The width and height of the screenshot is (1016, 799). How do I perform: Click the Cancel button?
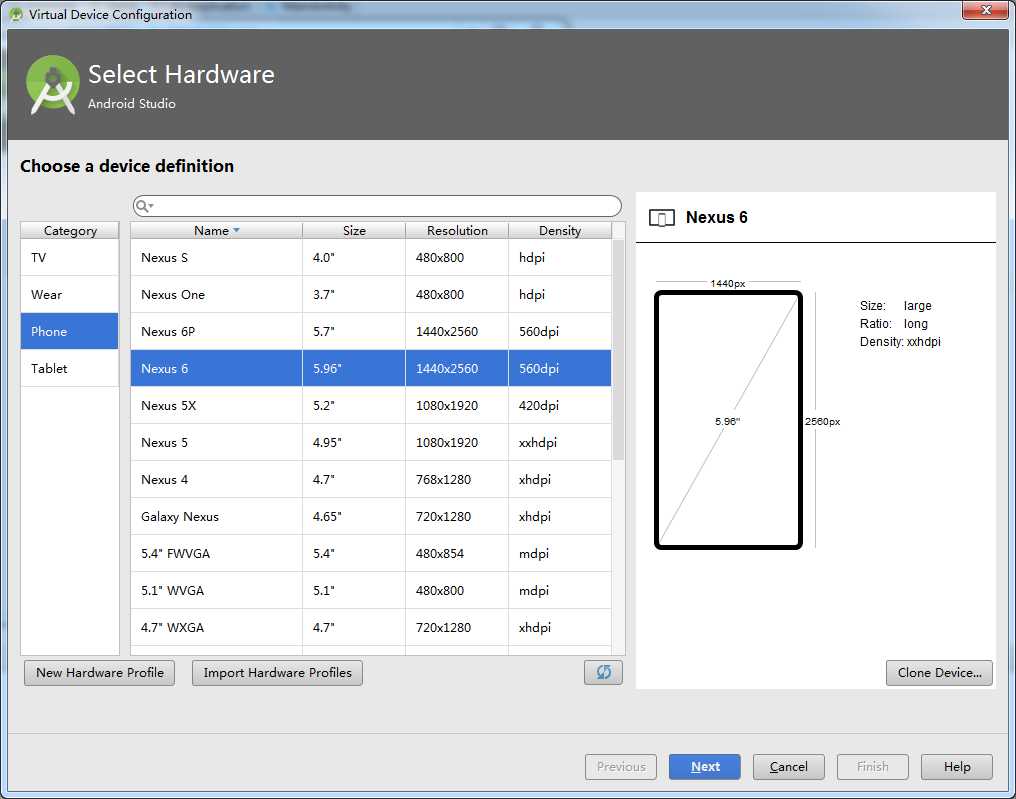[789, 767]
